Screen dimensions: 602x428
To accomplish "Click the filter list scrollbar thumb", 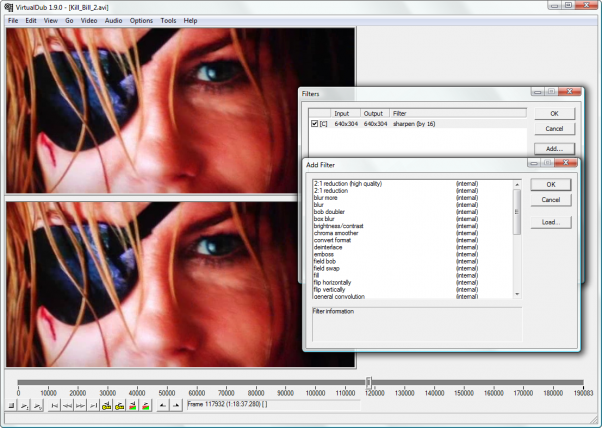I will point(517,212).
